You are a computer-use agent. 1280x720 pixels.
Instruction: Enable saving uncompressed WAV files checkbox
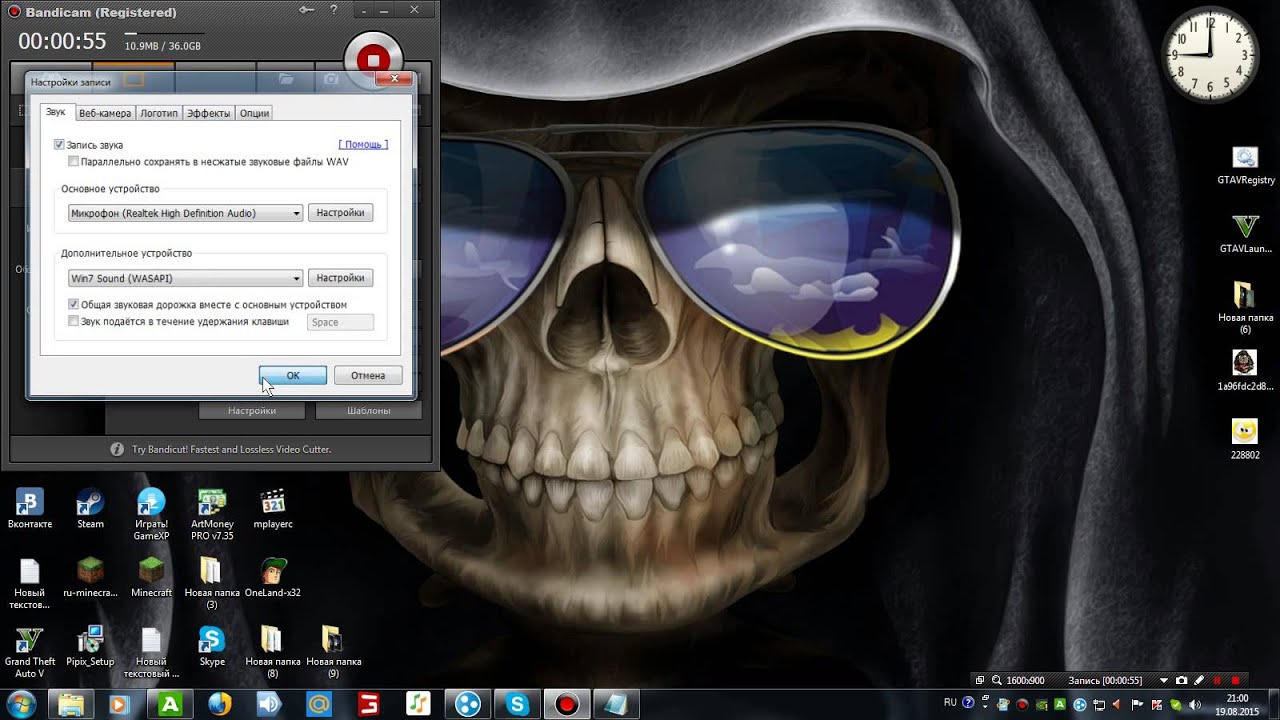tap(73, 161)
